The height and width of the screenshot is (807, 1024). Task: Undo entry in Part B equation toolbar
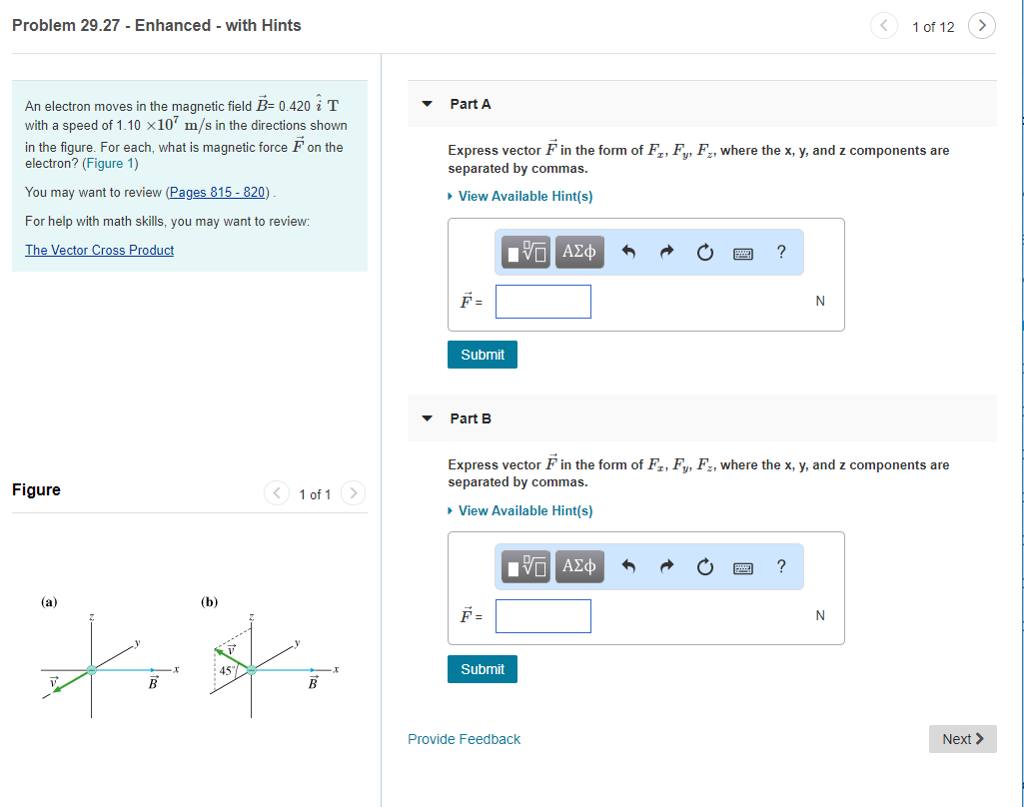coord(628,567)
